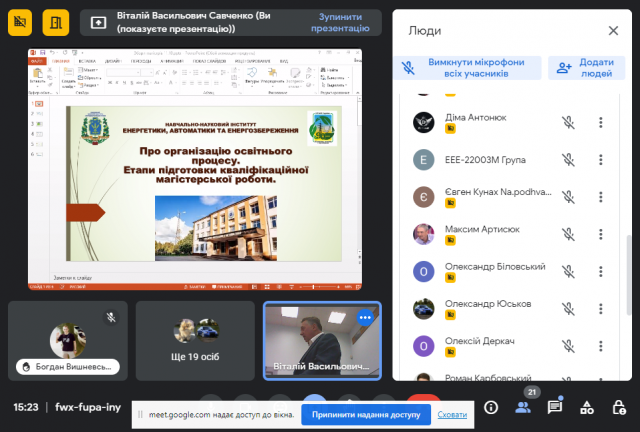Mute Діма Антонюк's microphone
This screenshot has height=432, width=640.
(567, 123)
